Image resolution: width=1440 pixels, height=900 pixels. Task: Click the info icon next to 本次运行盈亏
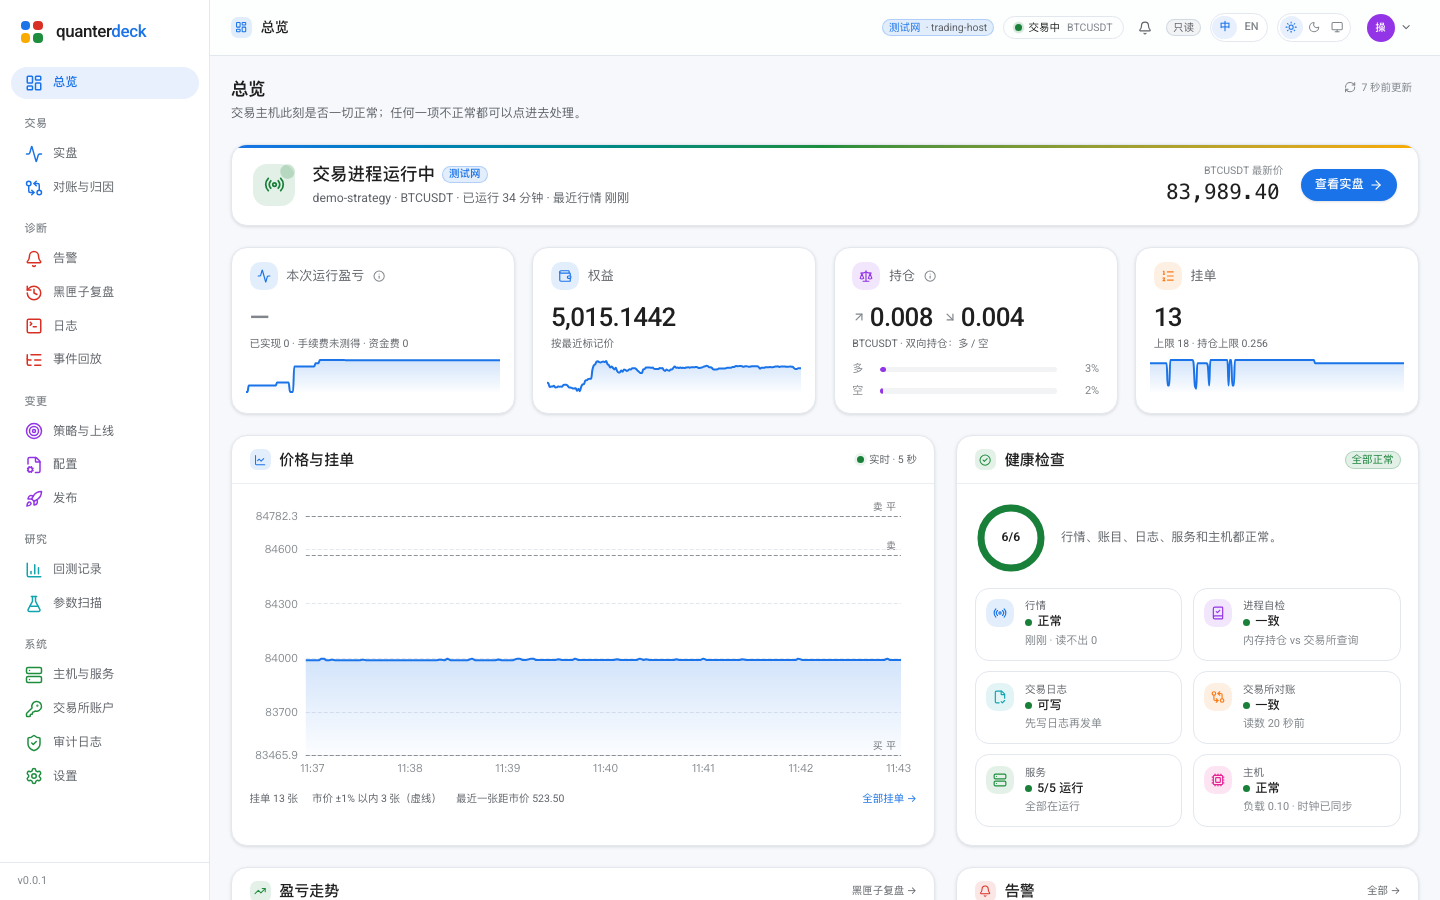pos(379,276)
